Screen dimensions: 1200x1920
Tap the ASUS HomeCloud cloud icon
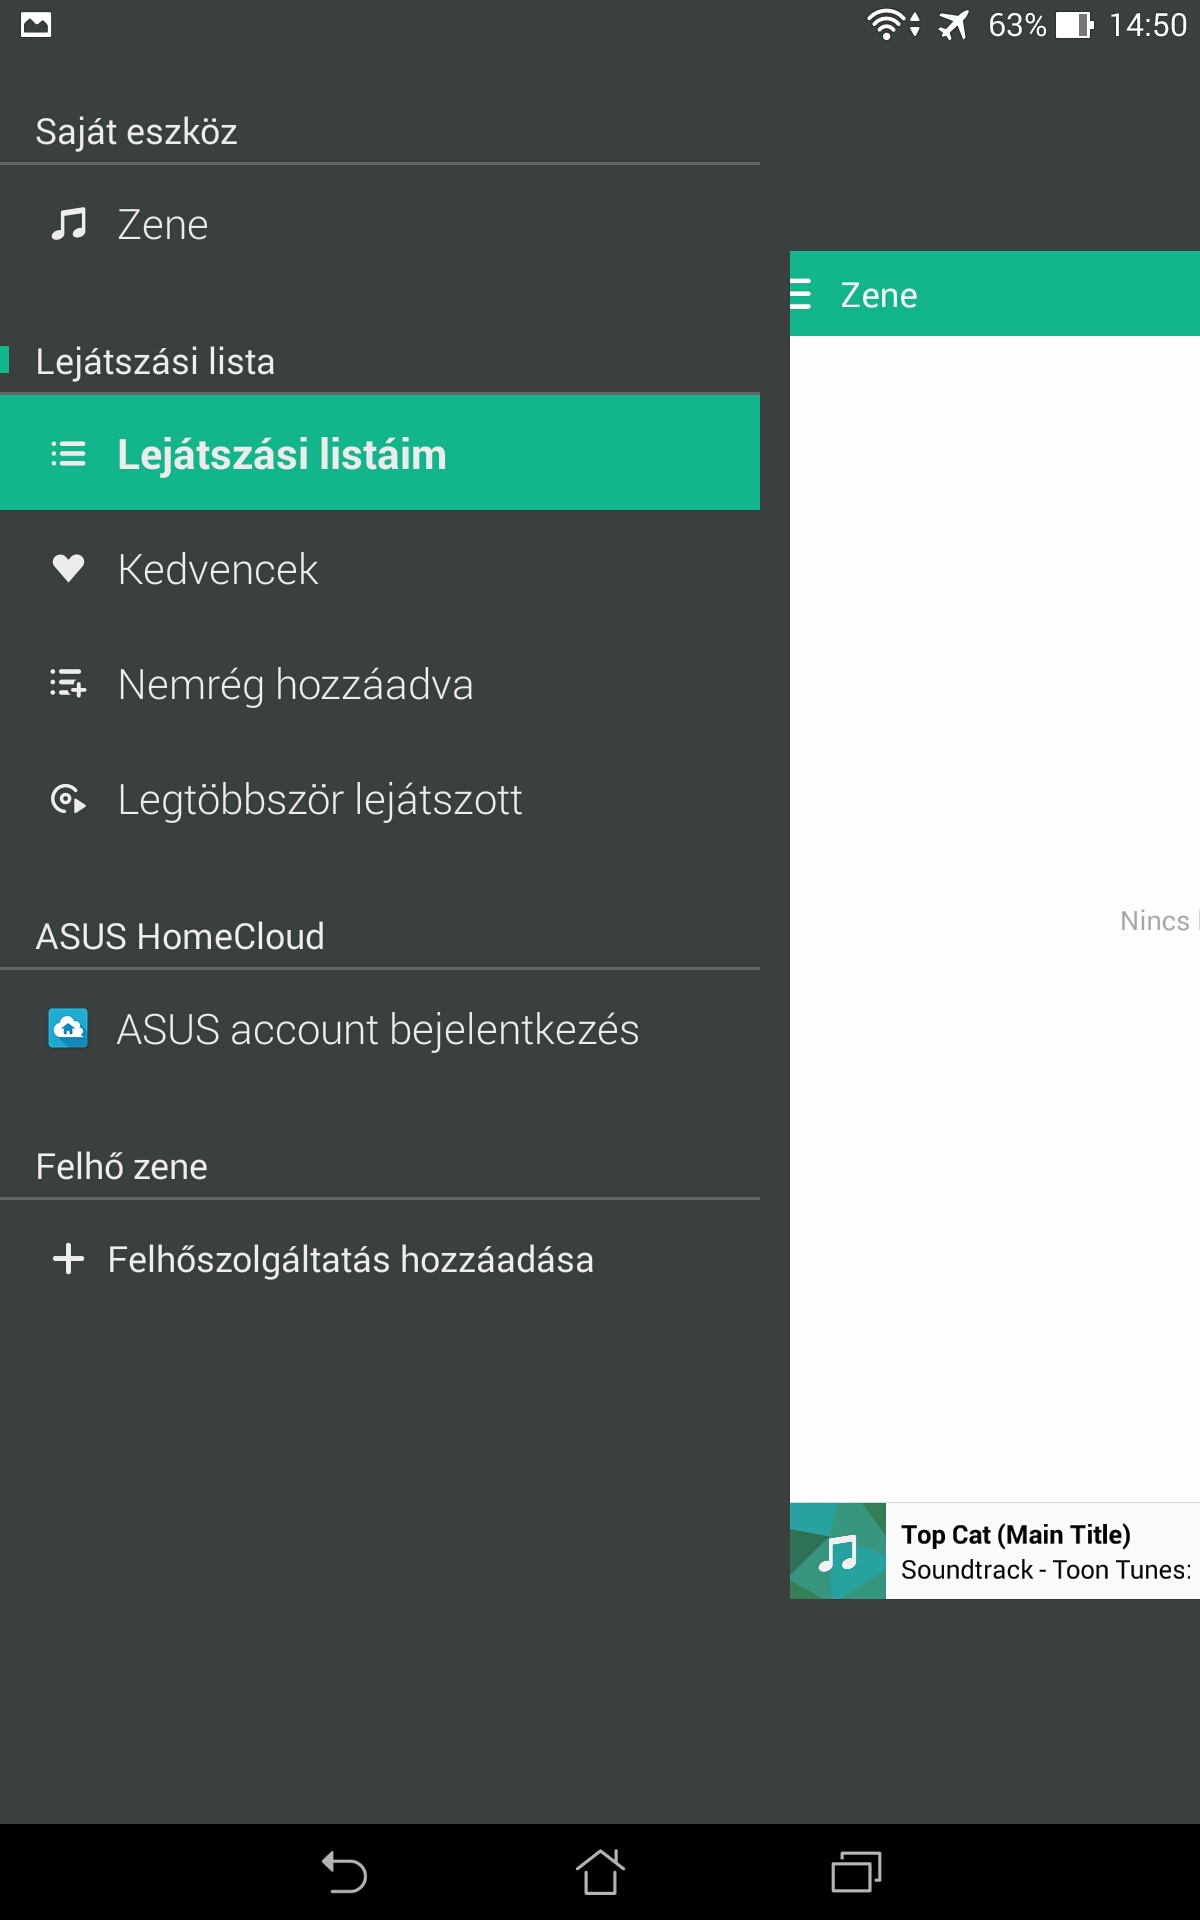coord(68,1028)
